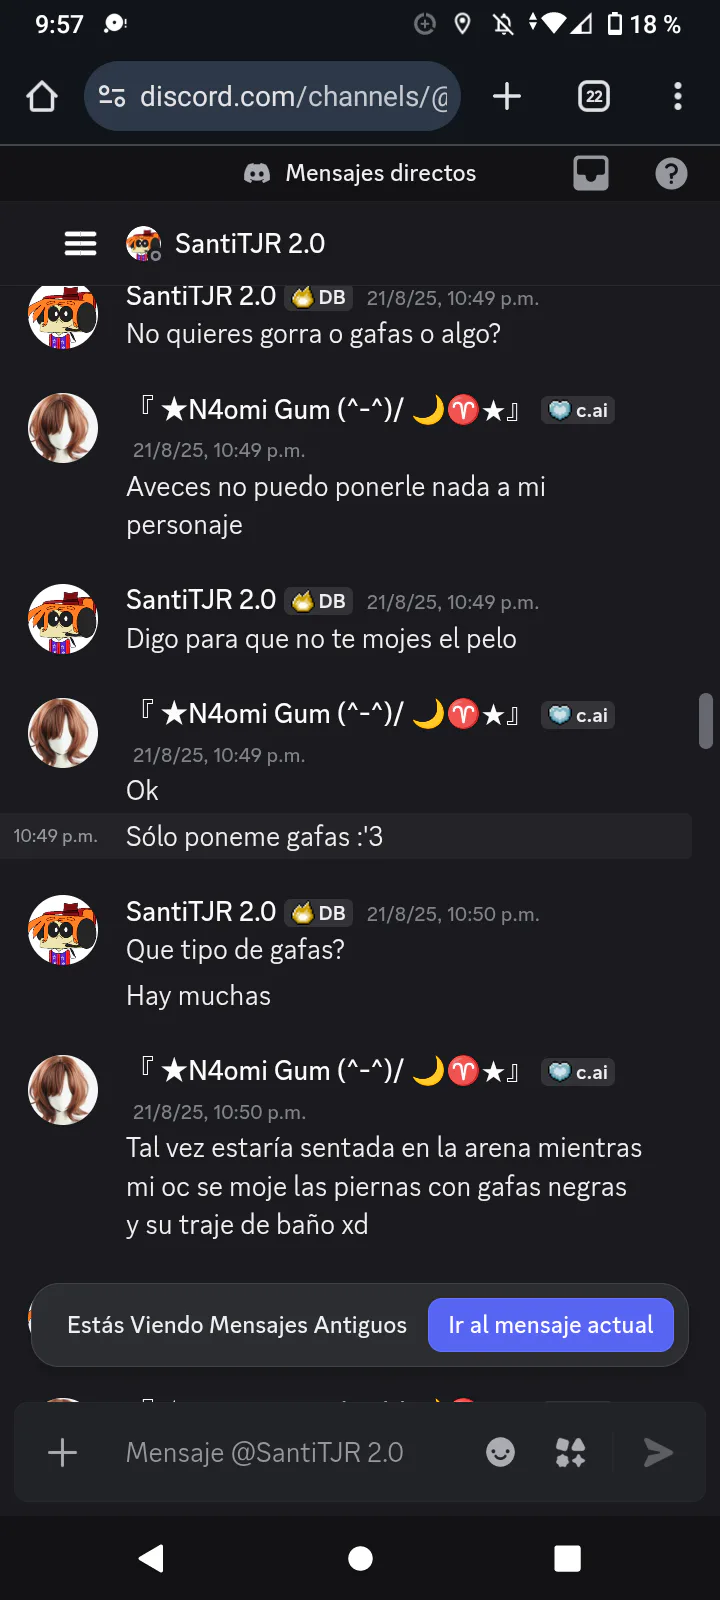Screen dimensions: 720x1600
Task: Click the help question mark icon
Action: (671, 174)
